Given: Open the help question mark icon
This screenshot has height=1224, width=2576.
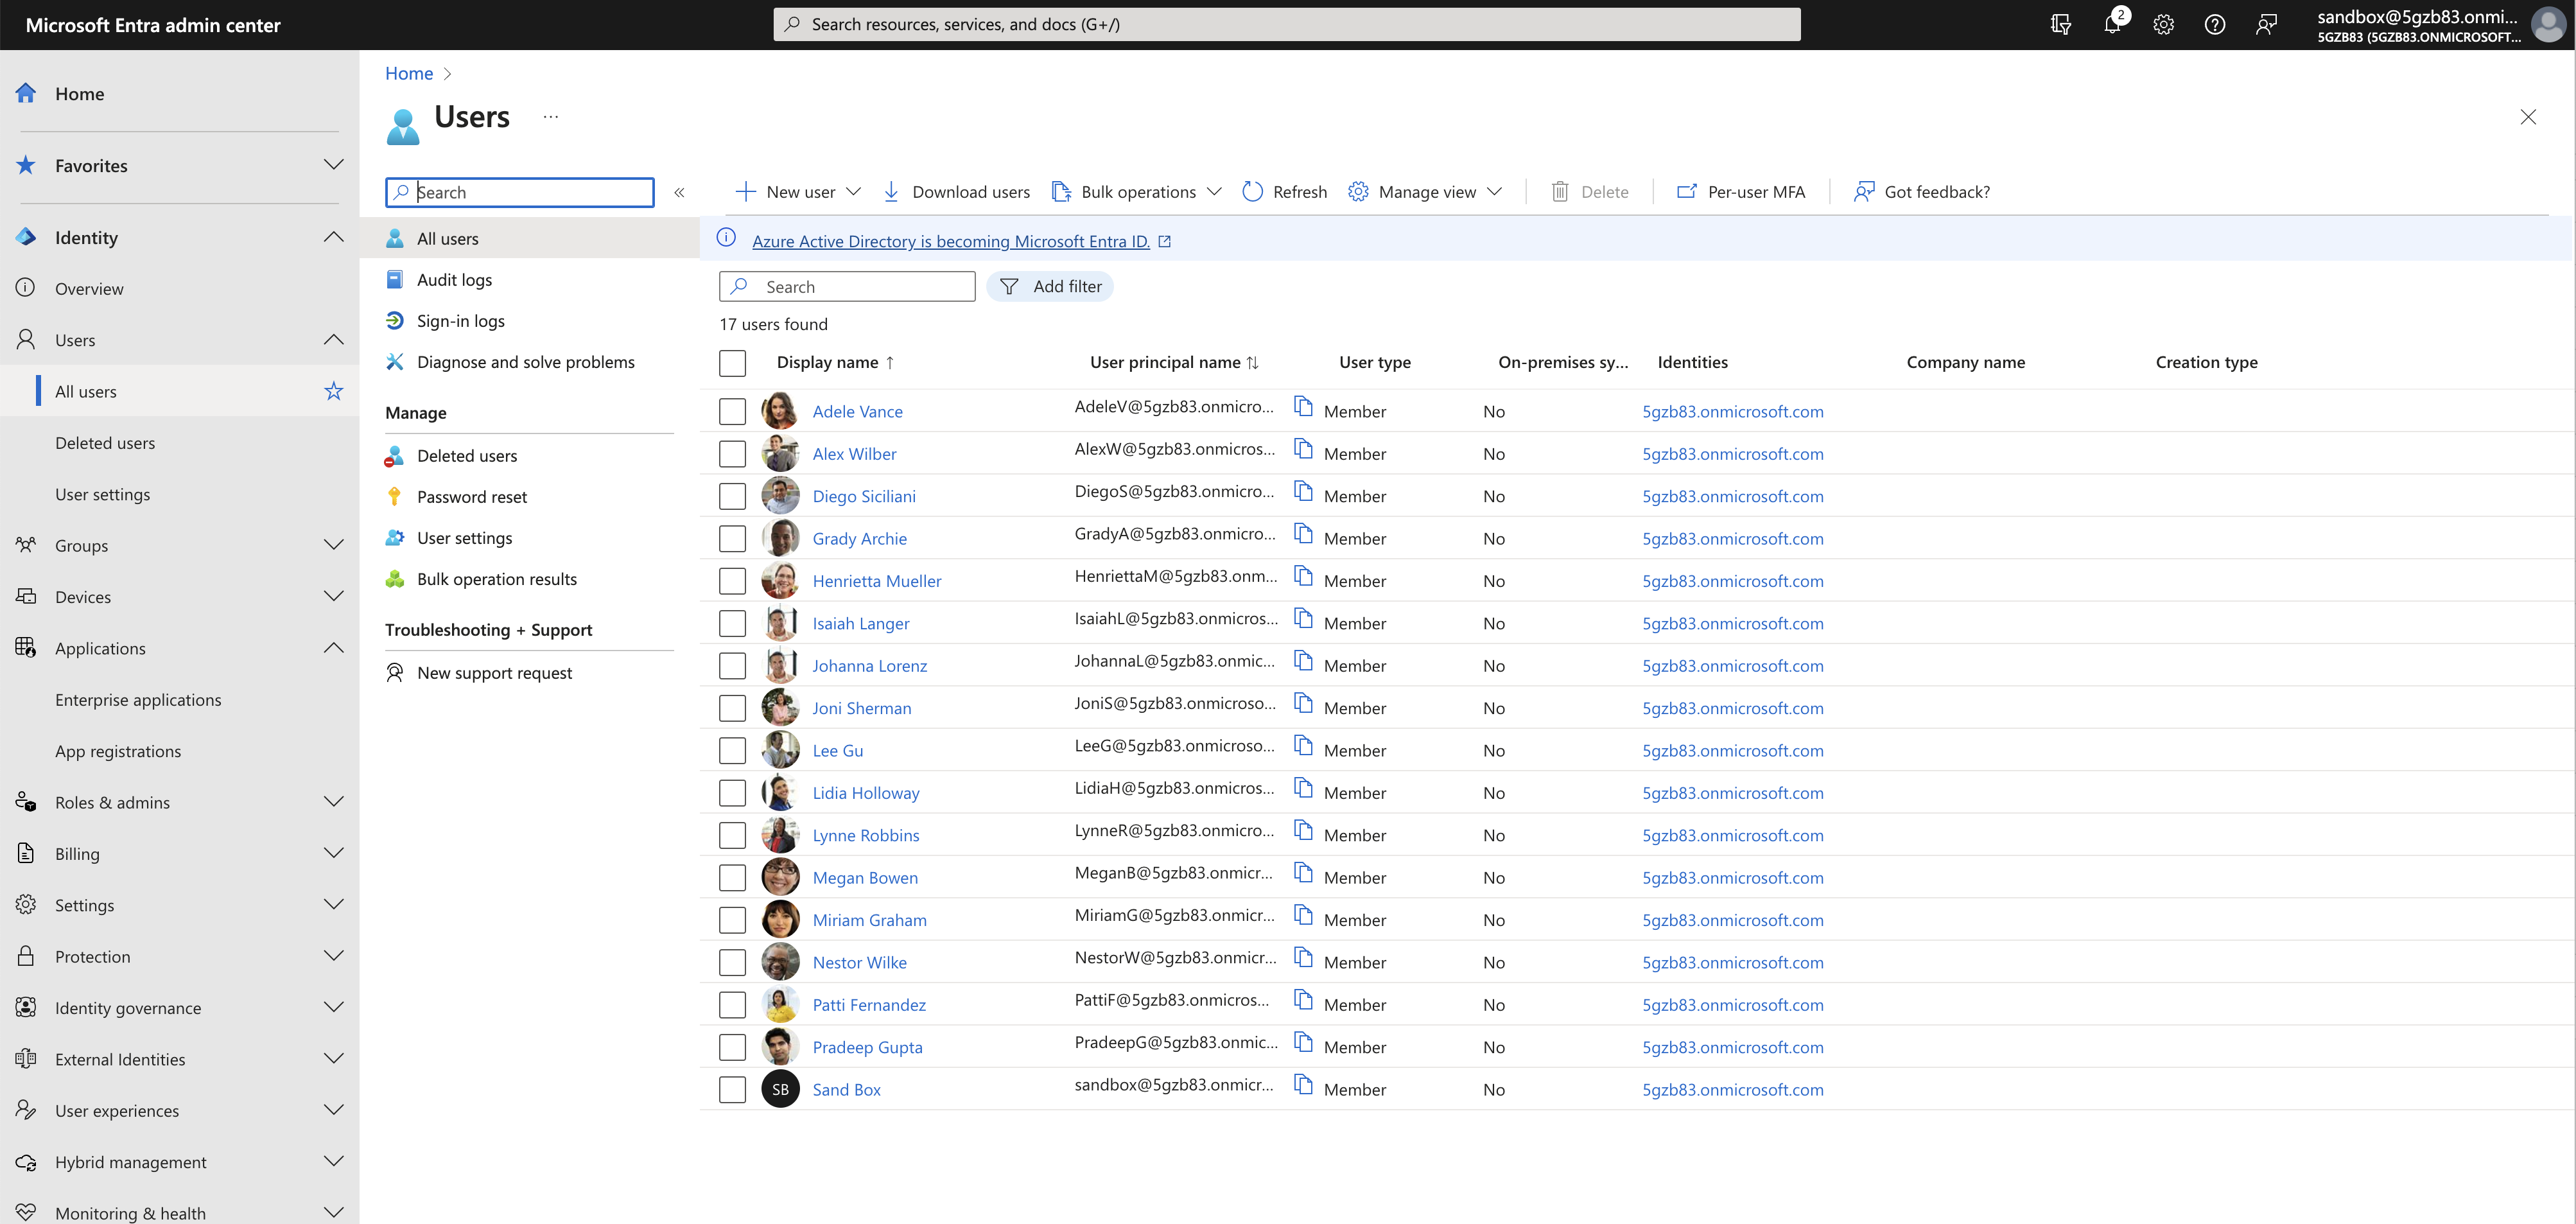Looking at the screenshot, I should [2214, 24].
